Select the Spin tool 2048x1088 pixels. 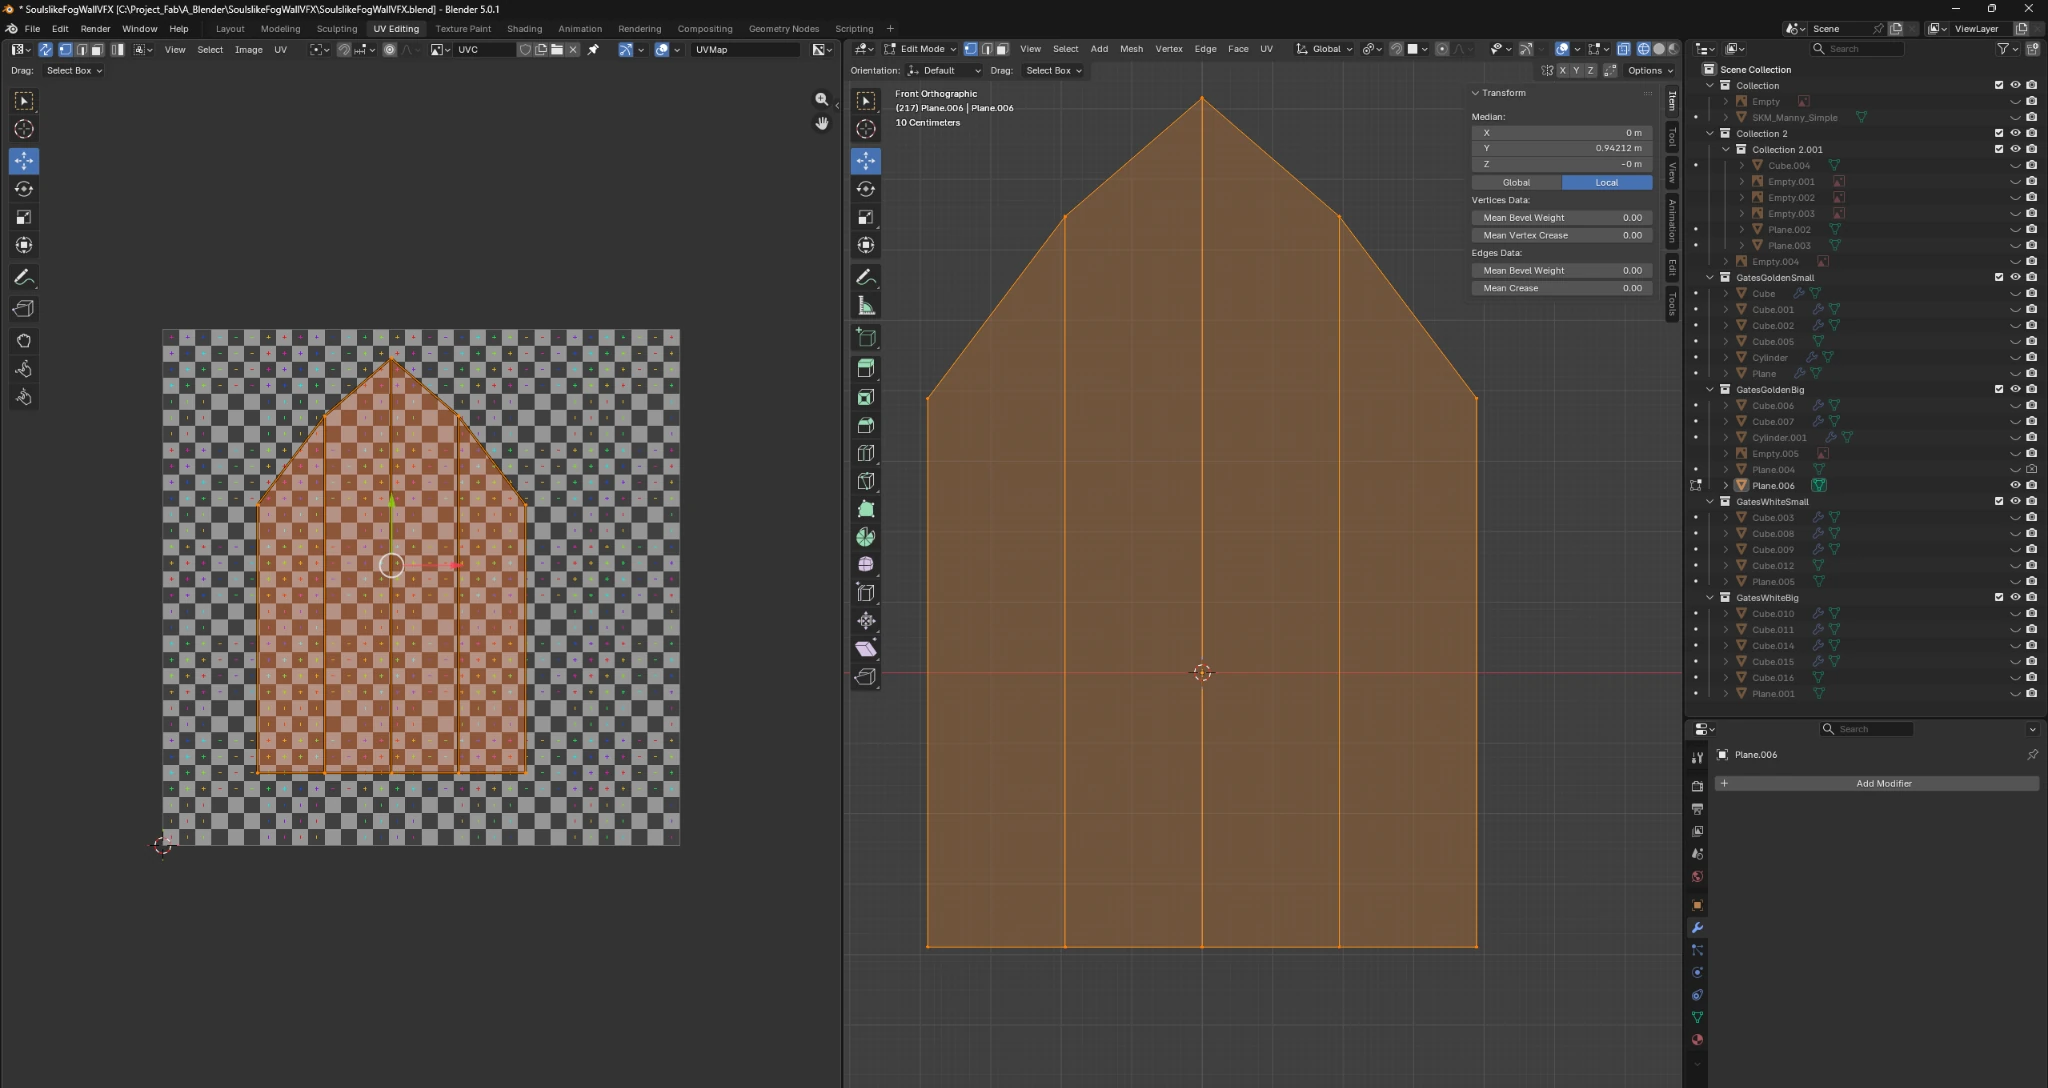click(866, 537)
